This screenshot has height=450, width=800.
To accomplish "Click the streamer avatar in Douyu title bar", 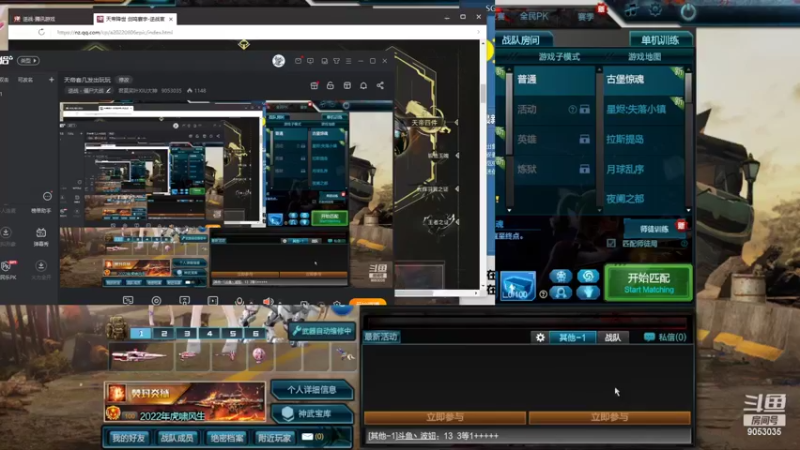I will [x=278, y=61].
